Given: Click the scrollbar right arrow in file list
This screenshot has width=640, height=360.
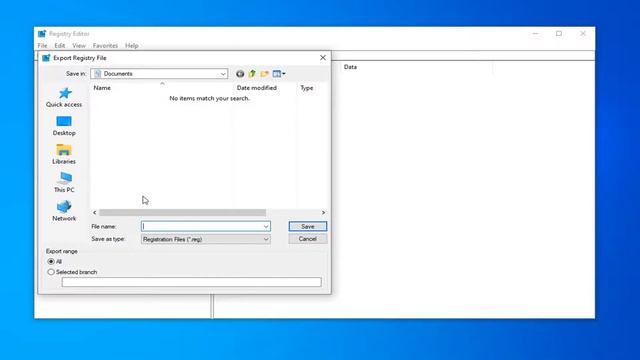Looking at the screenshot, I should coord(323,213).
